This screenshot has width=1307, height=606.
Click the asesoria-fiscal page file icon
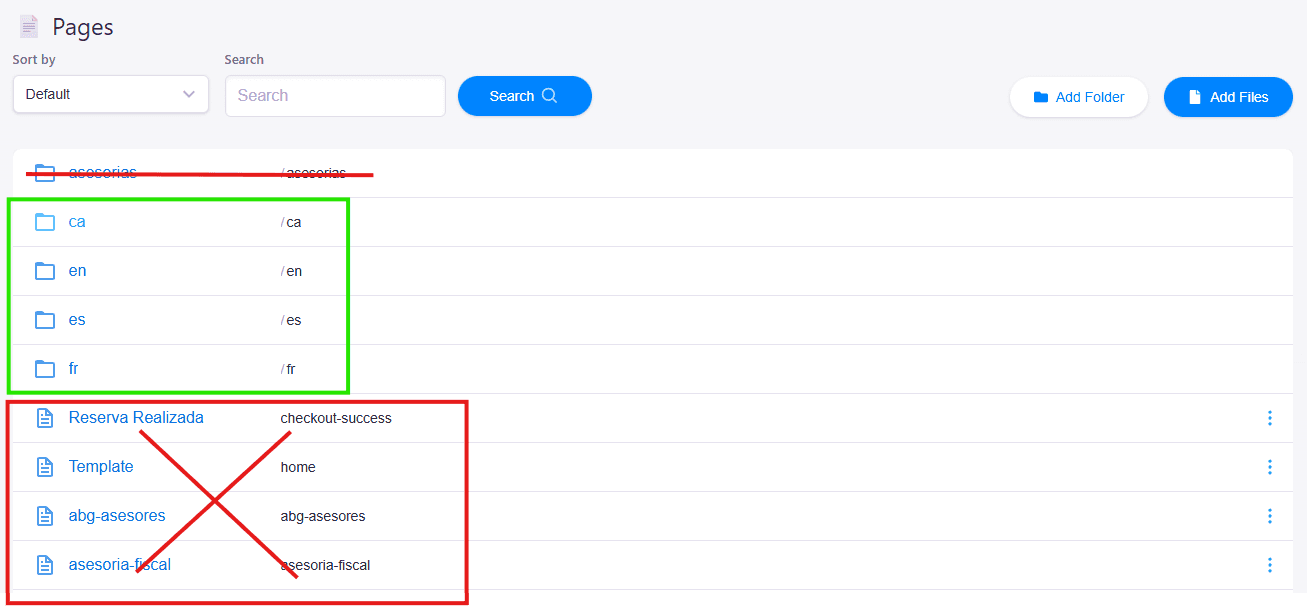coord(45,565)
